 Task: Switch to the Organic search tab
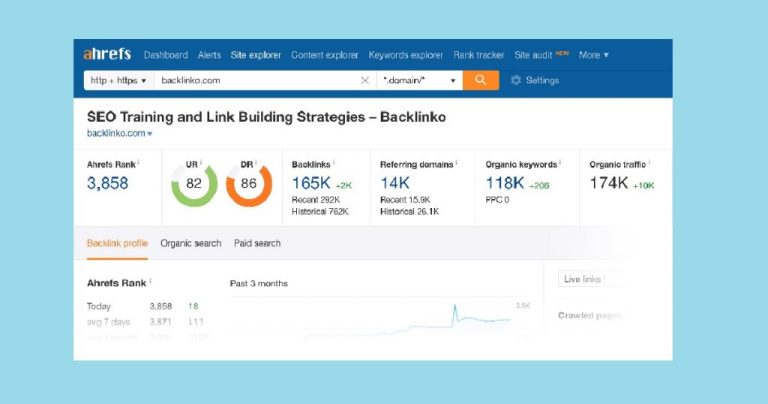pos(191,243)
